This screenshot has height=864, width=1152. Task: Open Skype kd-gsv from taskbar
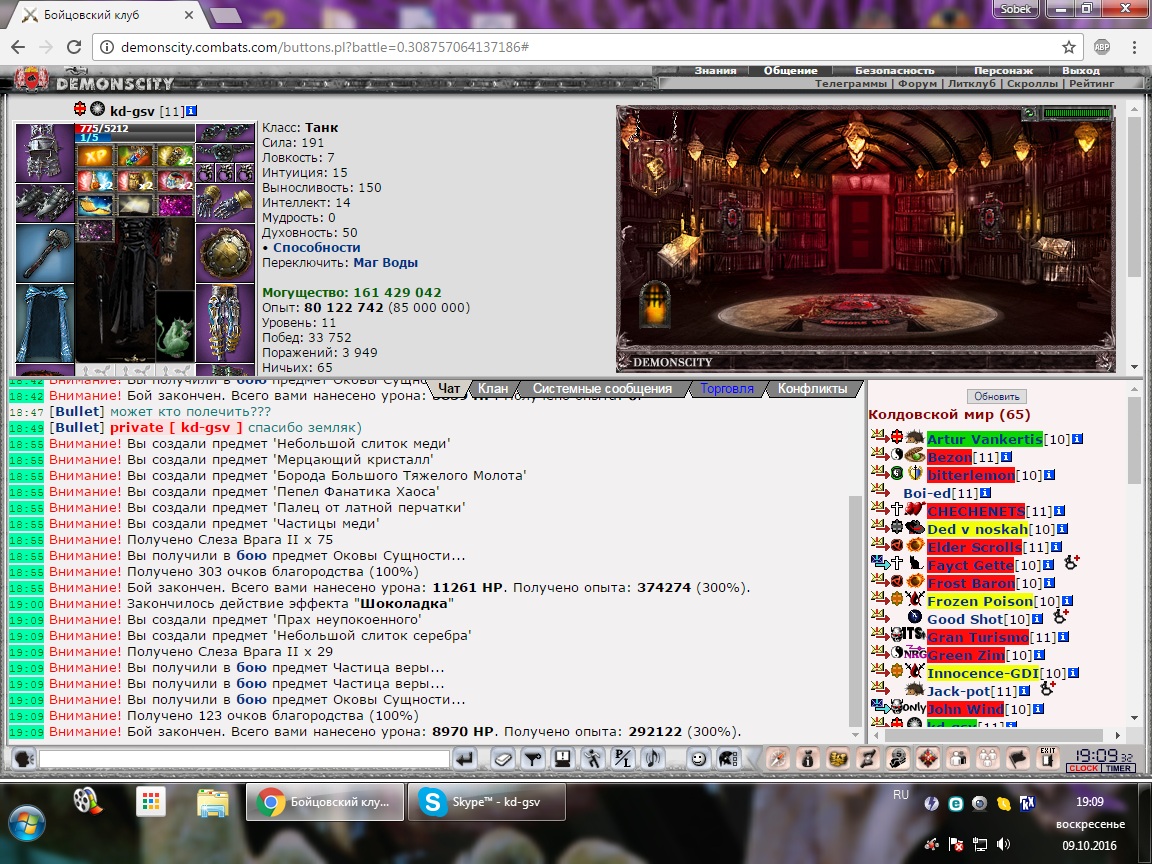(486, 802)
